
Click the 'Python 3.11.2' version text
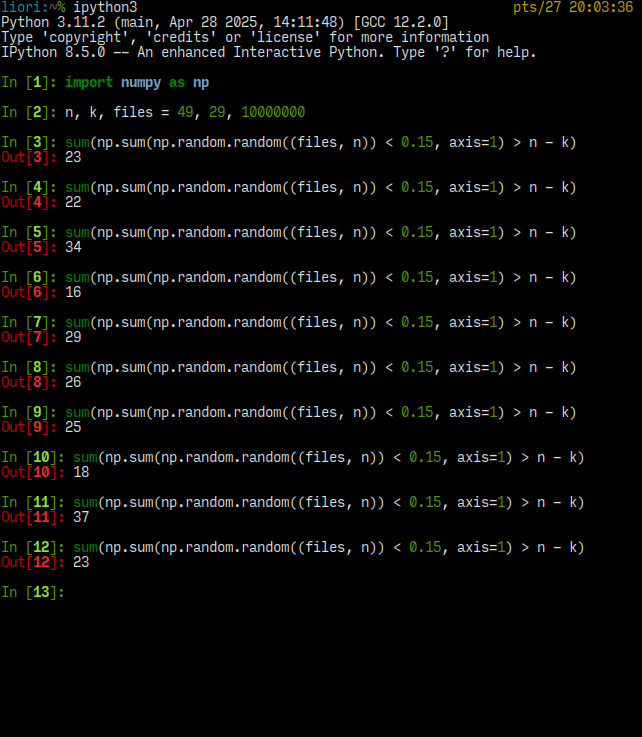[x=52, y=22]
